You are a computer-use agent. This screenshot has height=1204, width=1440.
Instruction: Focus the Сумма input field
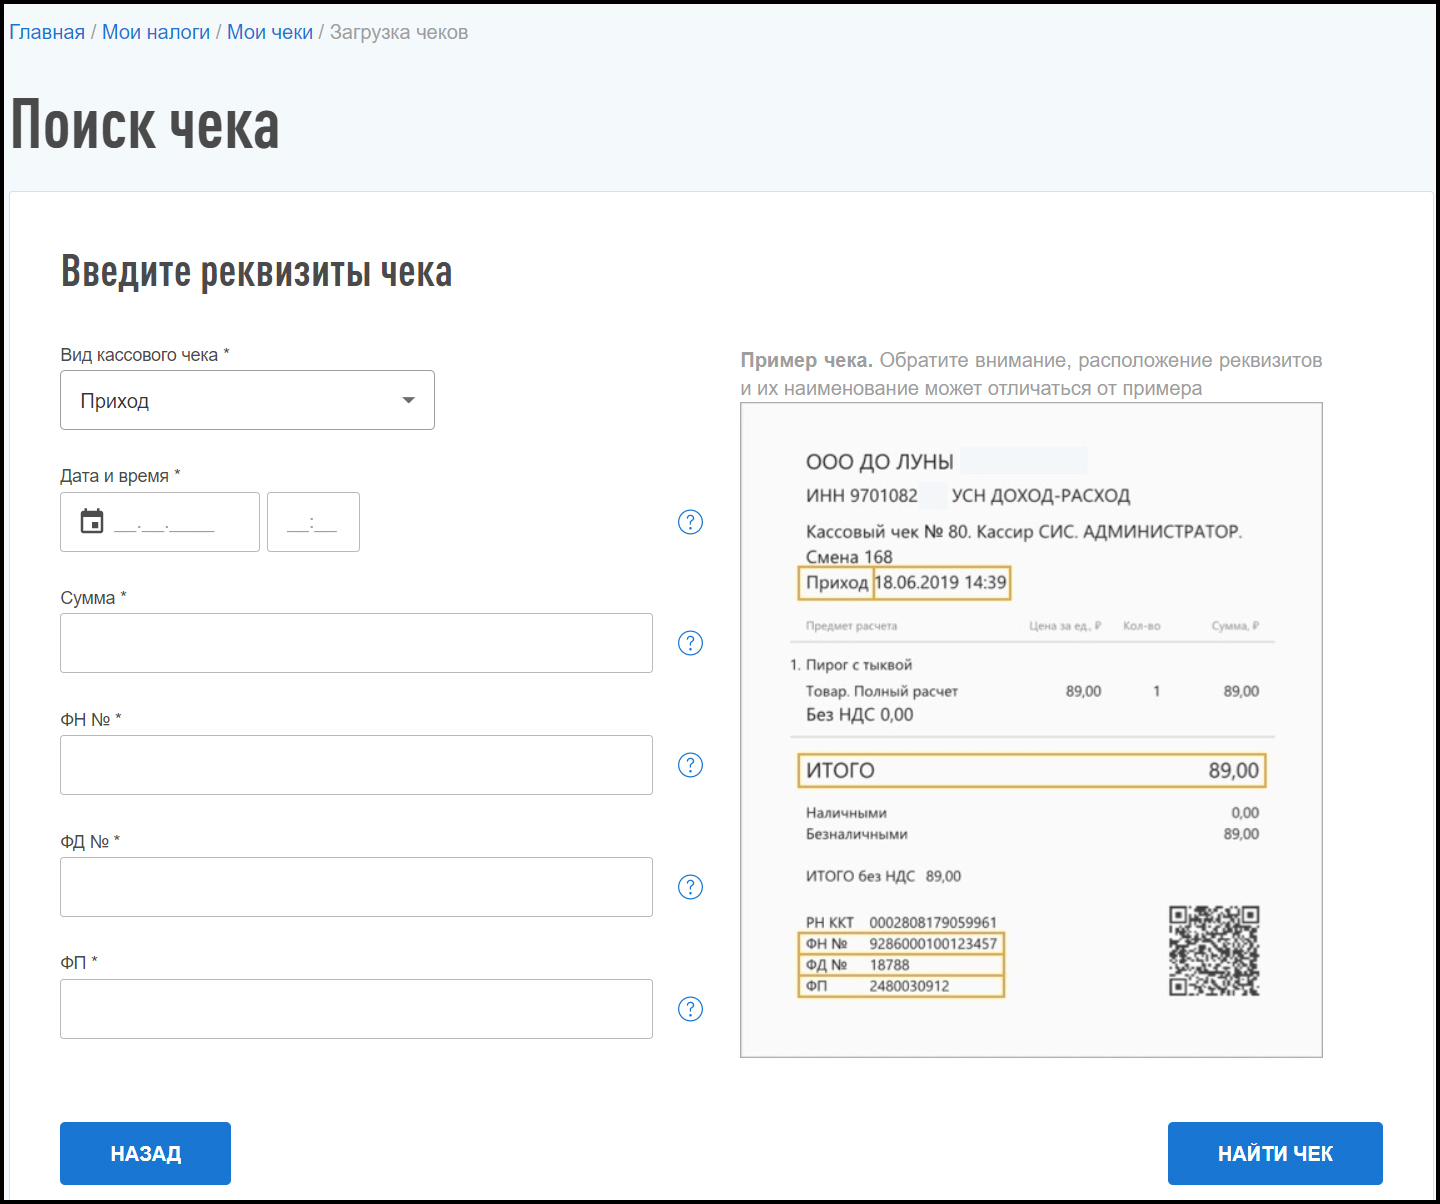click(356, 643)
